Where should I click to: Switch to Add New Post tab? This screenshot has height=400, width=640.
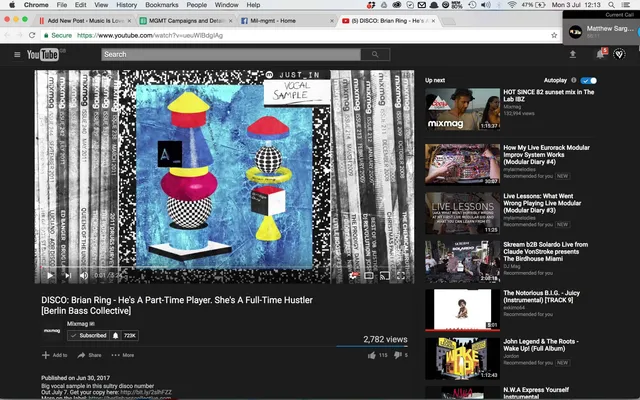point(85,20)
